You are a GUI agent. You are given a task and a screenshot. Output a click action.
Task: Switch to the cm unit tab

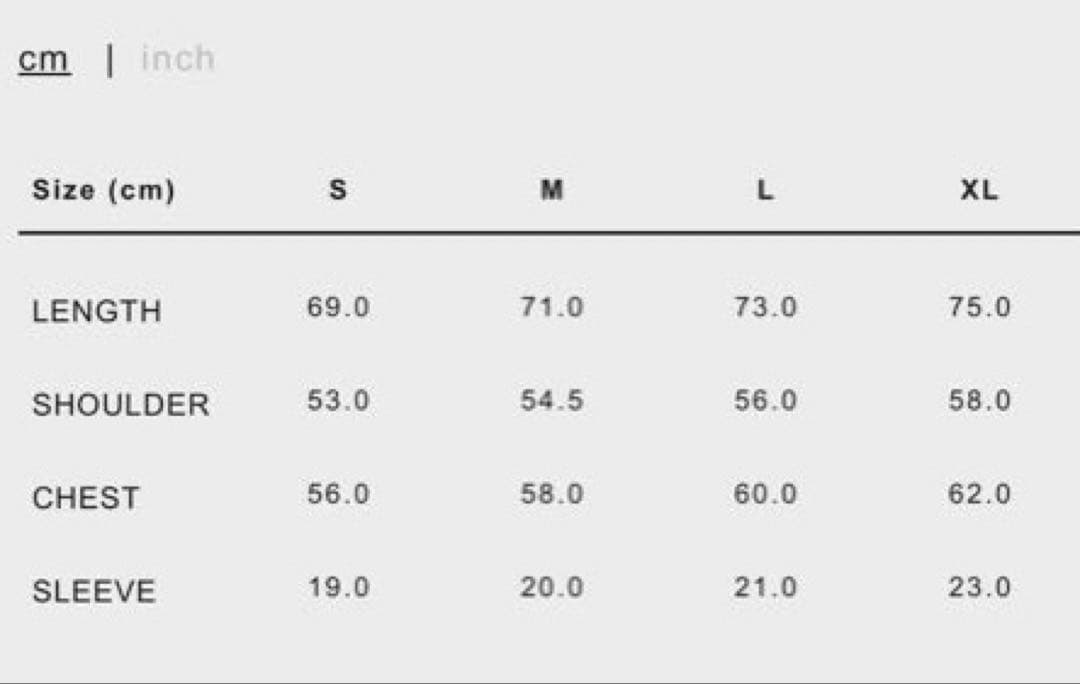coord(44,60)
